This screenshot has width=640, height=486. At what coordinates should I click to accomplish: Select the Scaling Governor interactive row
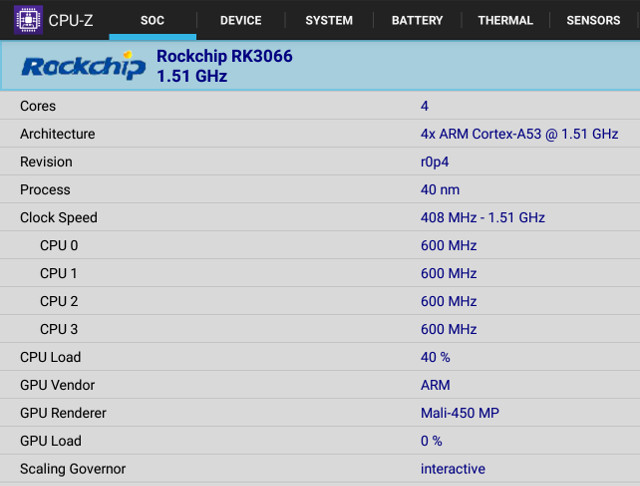click(x=320, y=468)
